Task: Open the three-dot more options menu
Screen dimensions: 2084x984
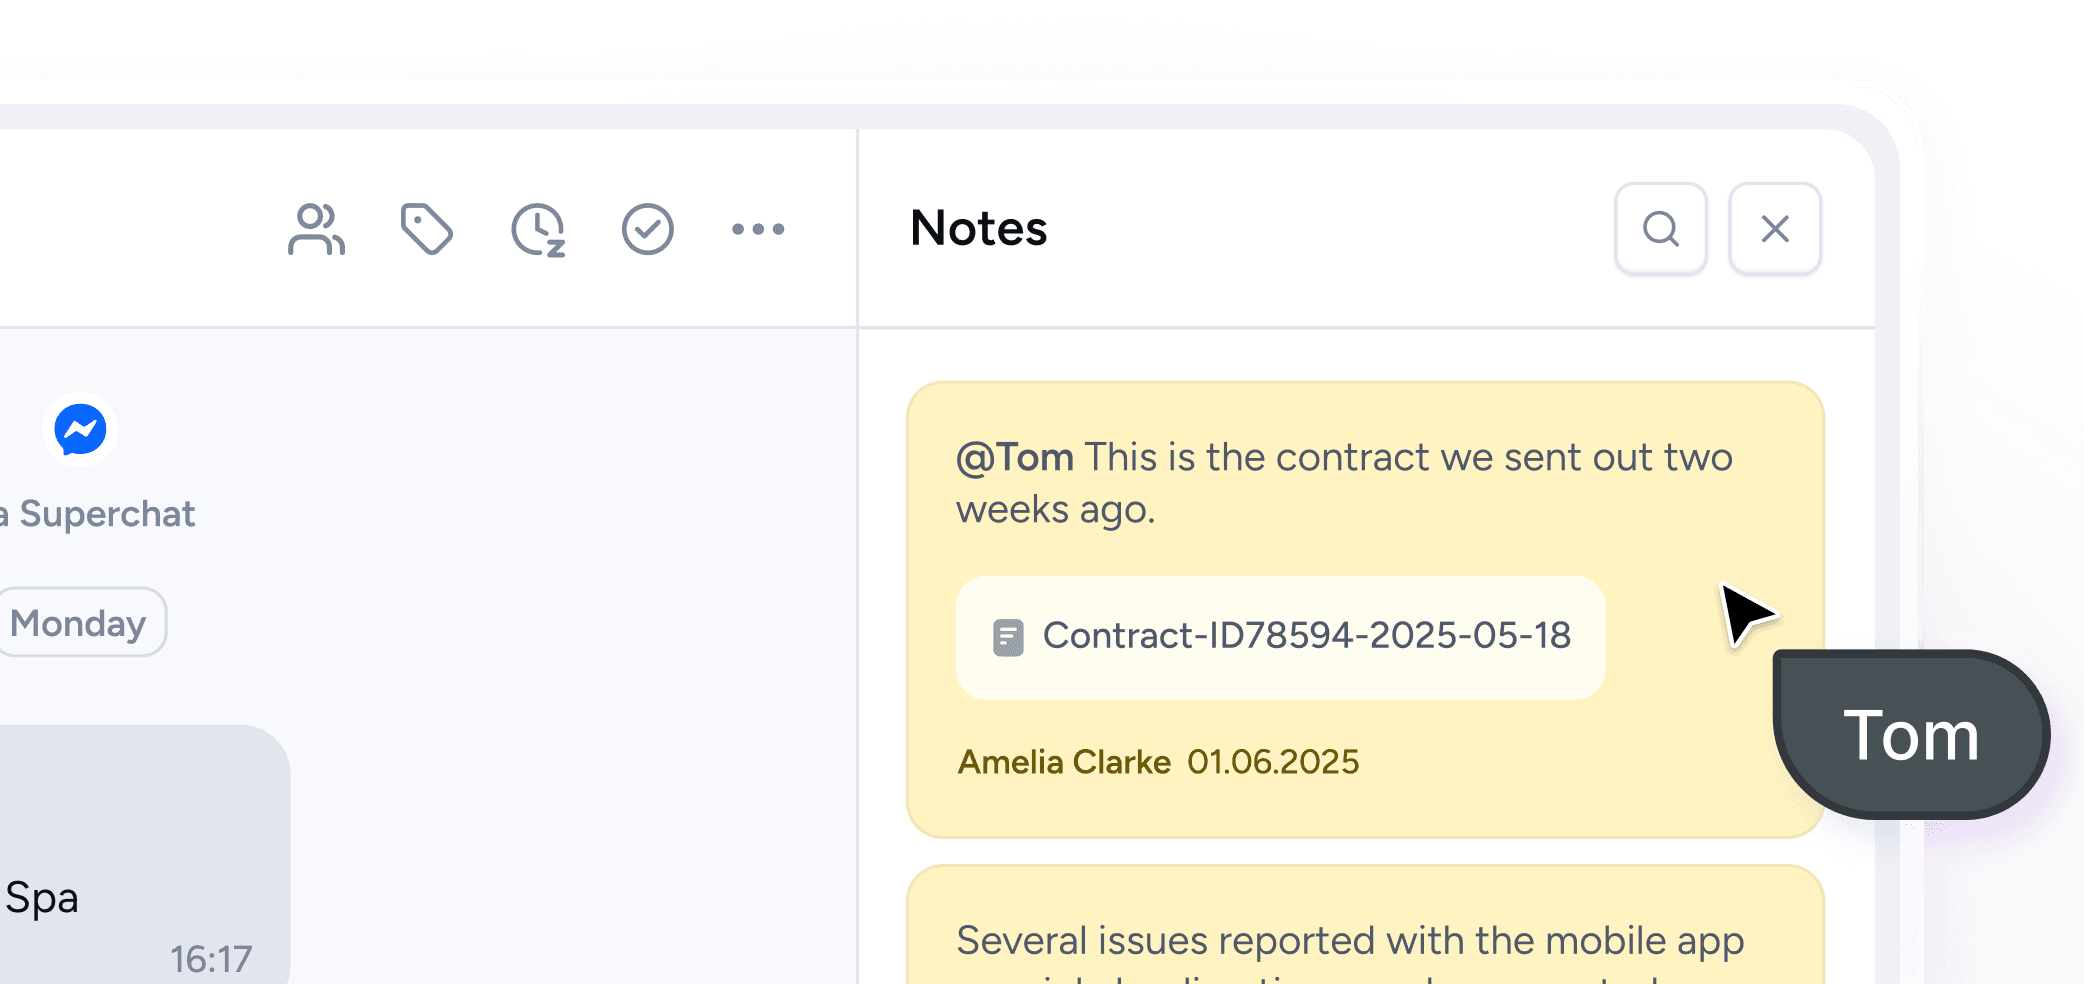Action: click(758, 230)
